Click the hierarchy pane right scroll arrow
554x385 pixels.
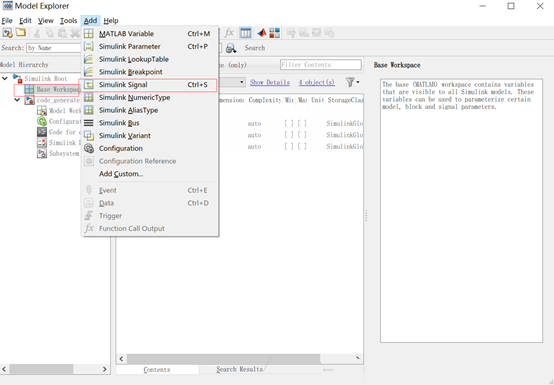105,369
